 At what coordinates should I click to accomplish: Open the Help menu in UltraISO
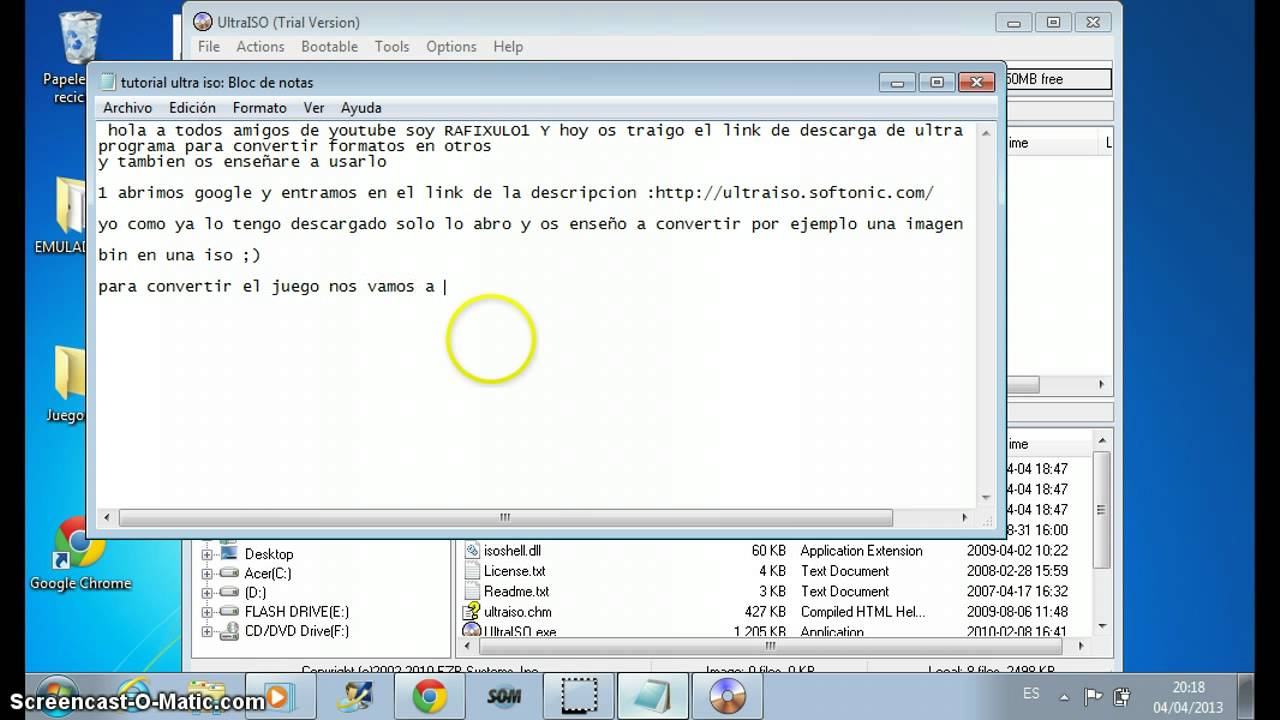[508, 46]
